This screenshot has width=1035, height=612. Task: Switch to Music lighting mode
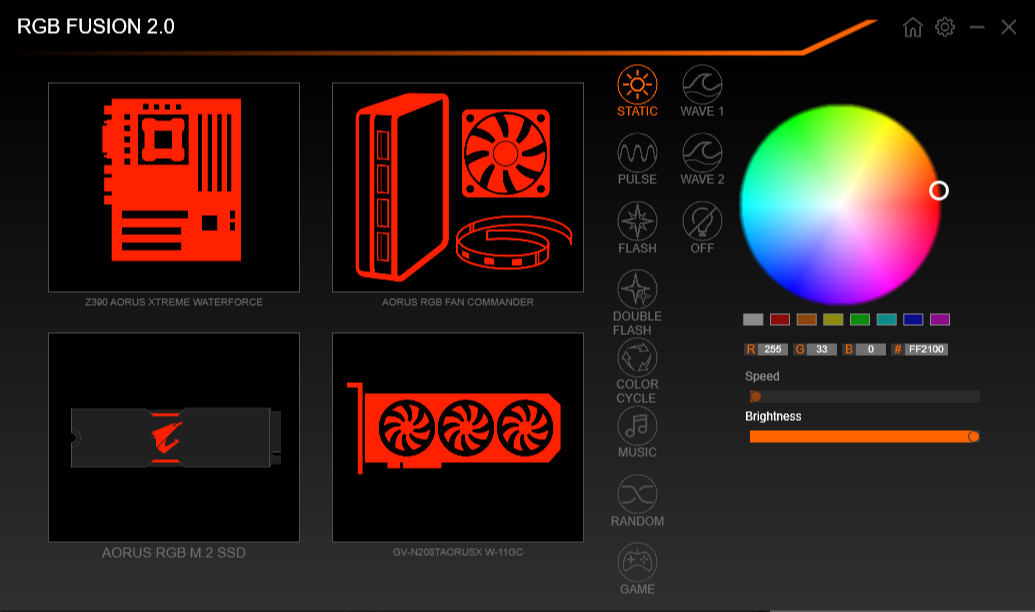point(637,432)
